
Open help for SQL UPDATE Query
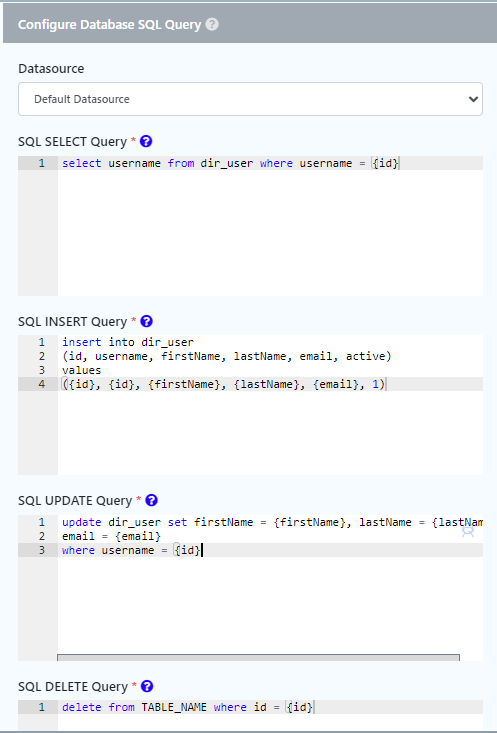pos(151,500)
